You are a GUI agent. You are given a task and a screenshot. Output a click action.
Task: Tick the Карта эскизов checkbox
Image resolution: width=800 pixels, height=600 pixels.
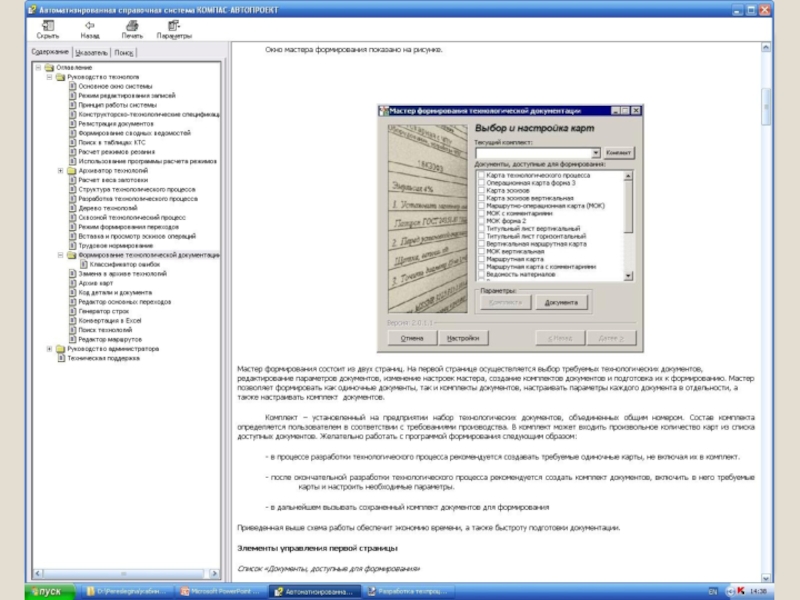(481, 189)
